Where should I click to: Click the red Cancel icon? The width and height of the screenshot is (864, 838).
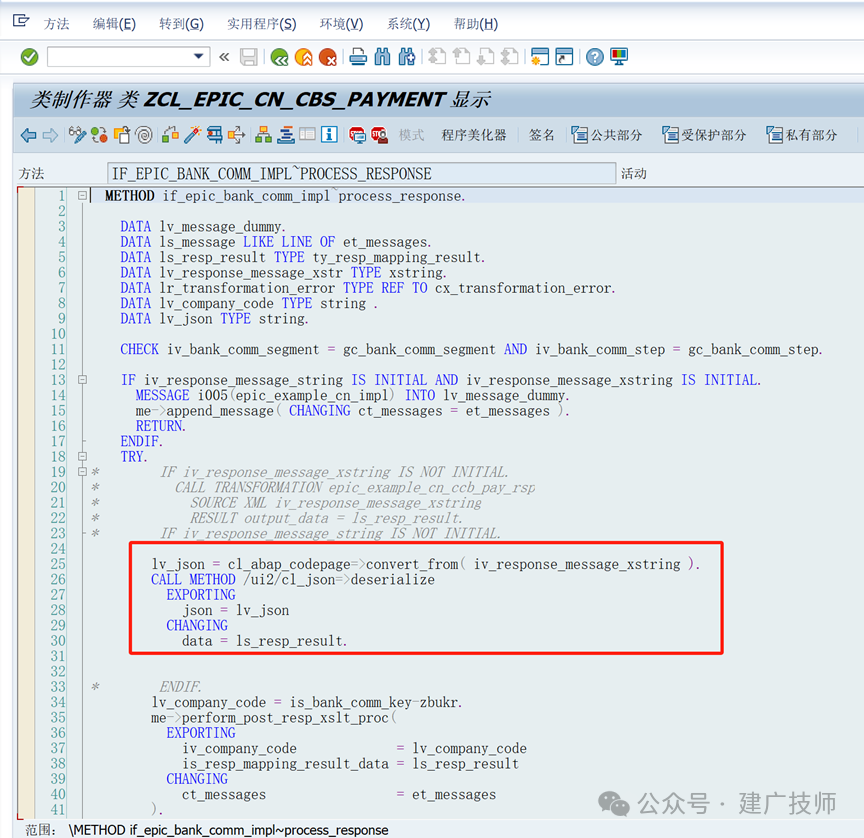pyautogui.click(x=328, y=57)
